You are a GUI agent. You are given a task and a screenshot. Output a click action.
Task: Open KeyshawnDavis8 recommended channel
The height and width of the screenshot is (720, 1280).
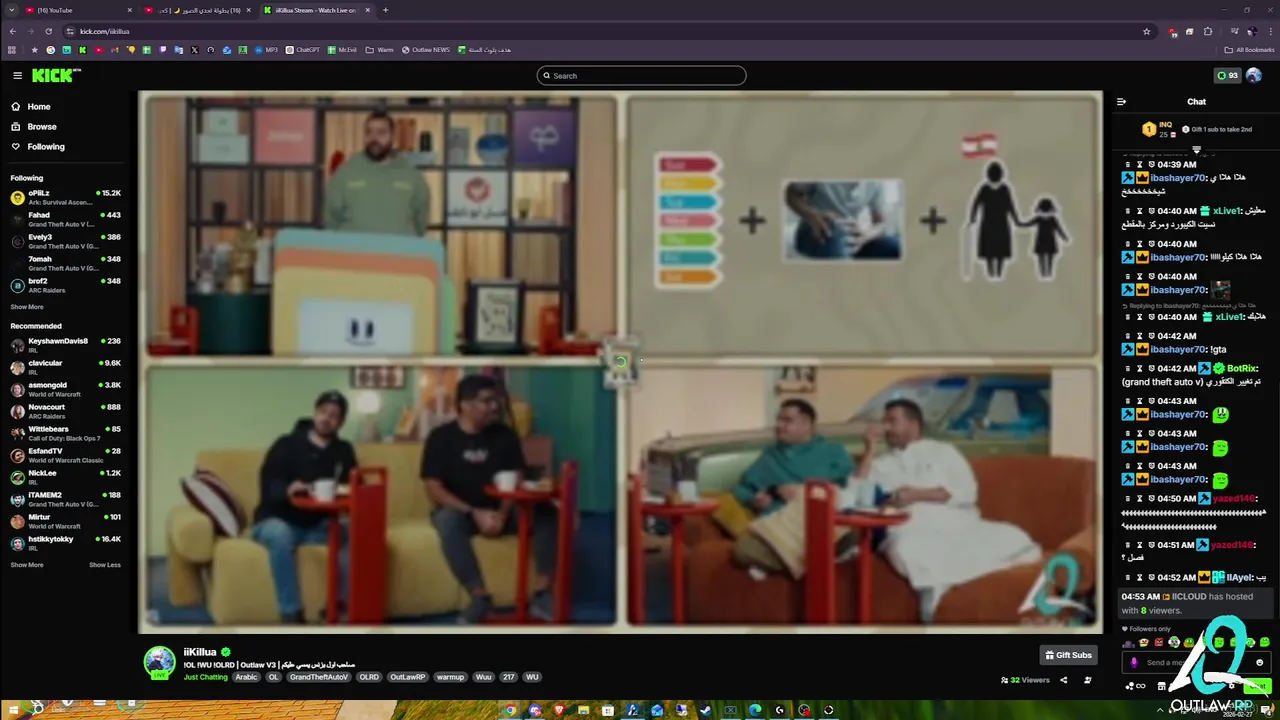tap(65, 345)
